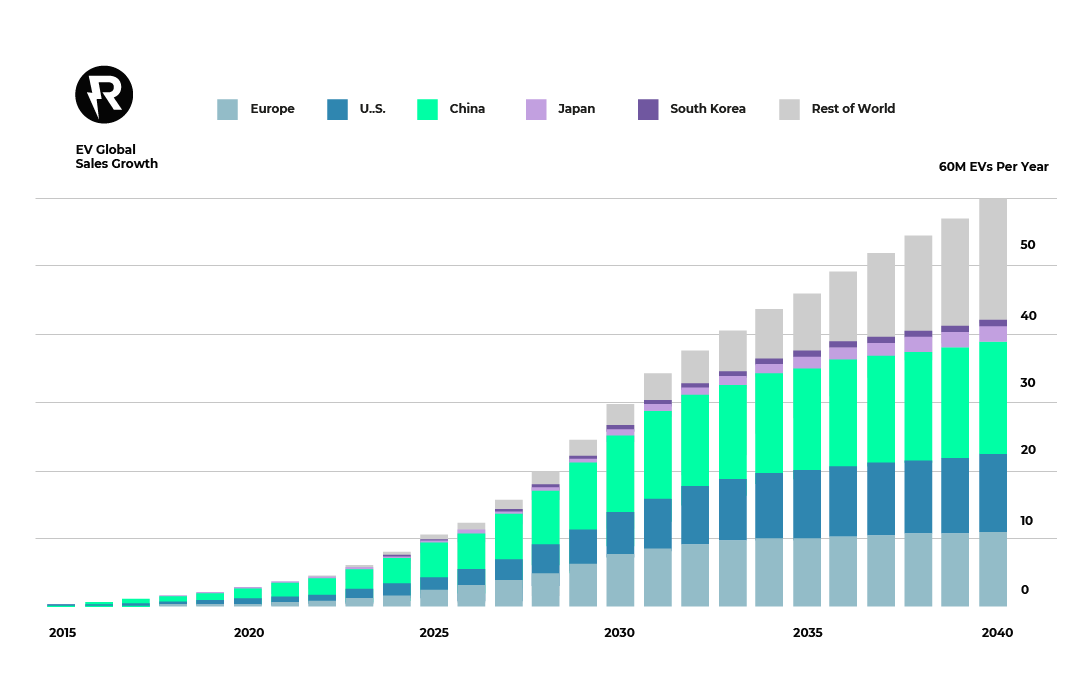Click the 'EV Global Sales Growth' title
1080x686 pixels.
(x=116, y=156)
